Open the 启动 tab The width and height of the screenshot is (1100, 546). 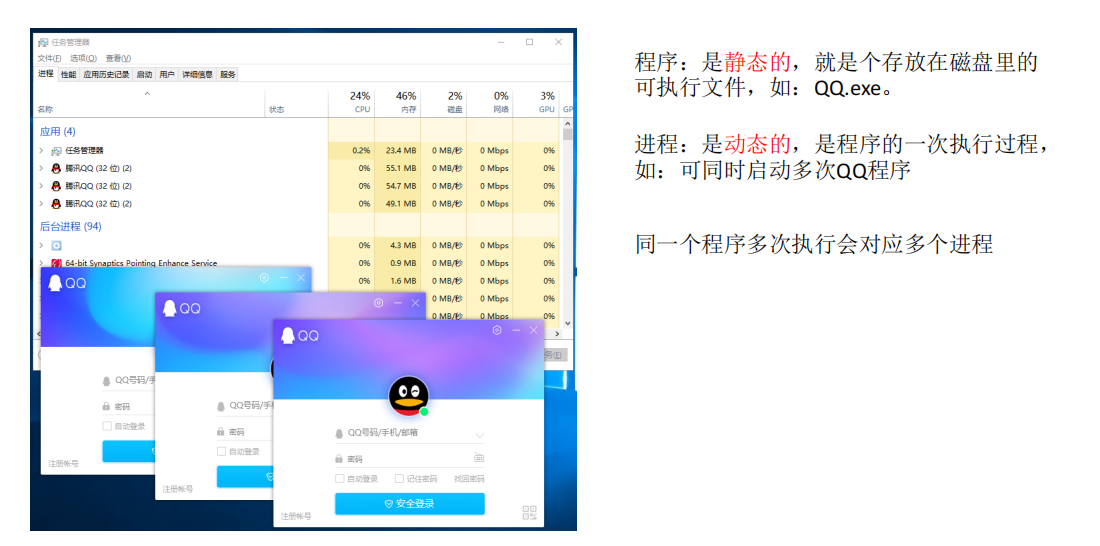point(144,74)
